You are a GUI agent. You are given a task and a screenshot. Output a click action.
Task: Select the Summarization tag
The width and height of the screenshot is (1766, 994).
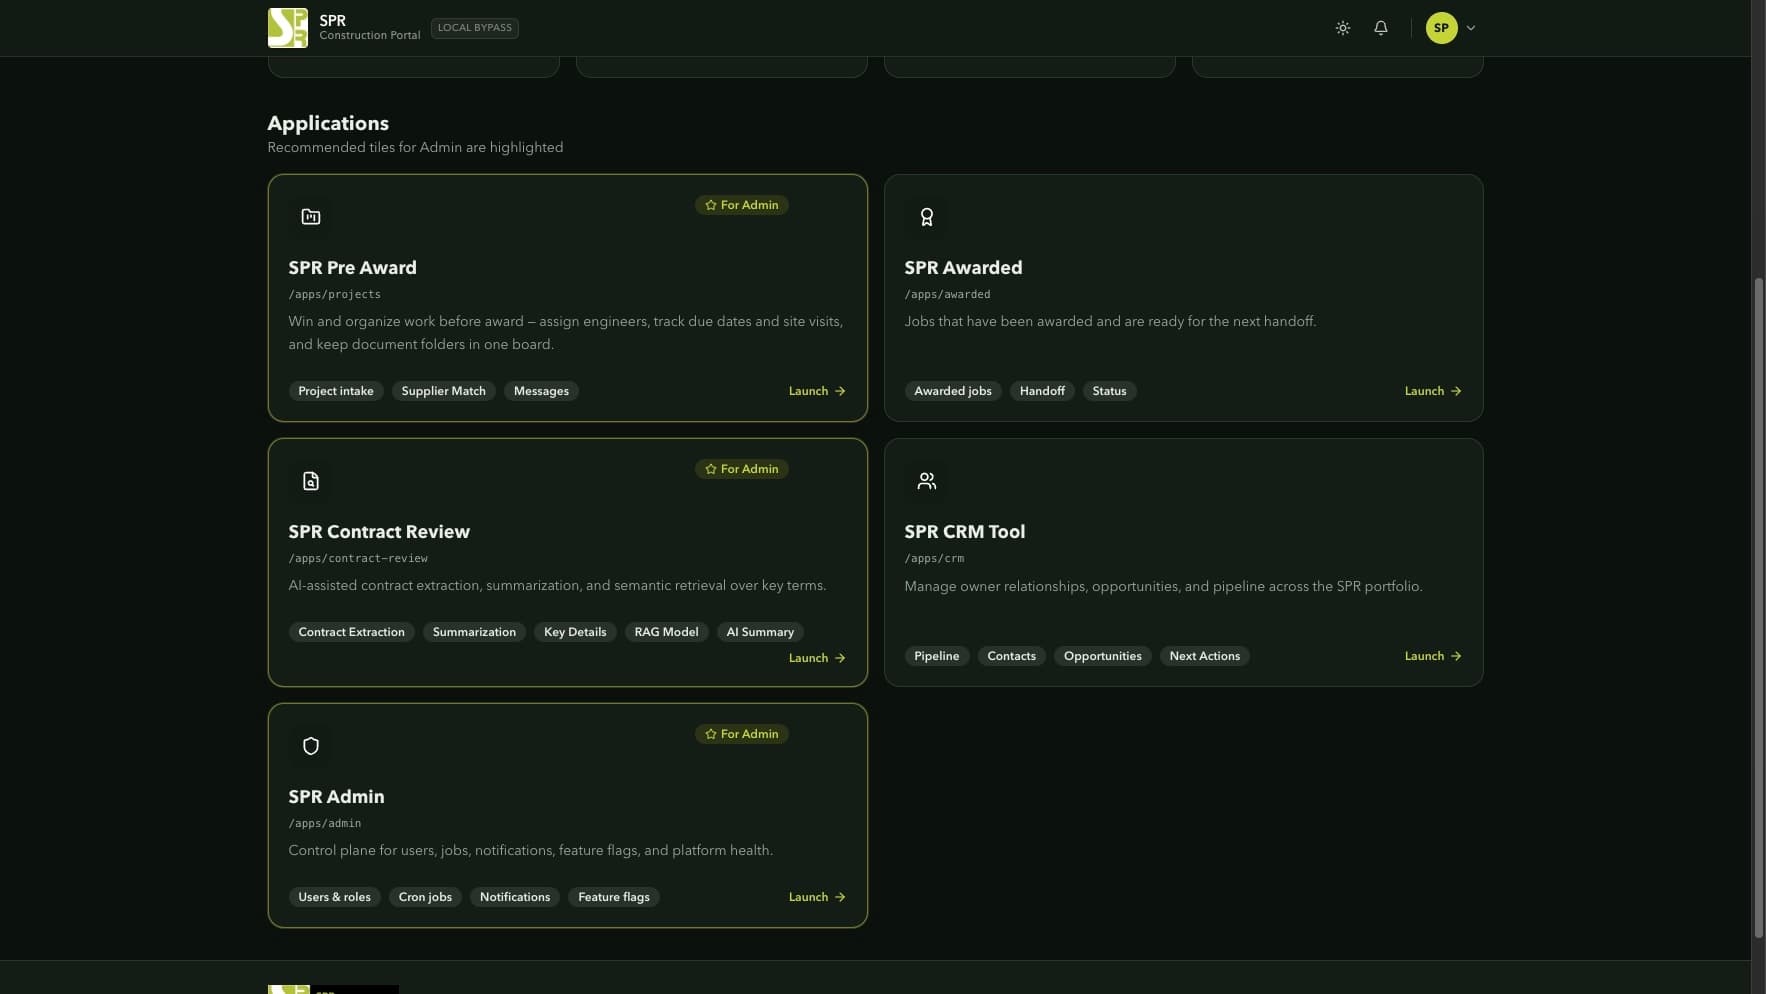pos(474,632)
